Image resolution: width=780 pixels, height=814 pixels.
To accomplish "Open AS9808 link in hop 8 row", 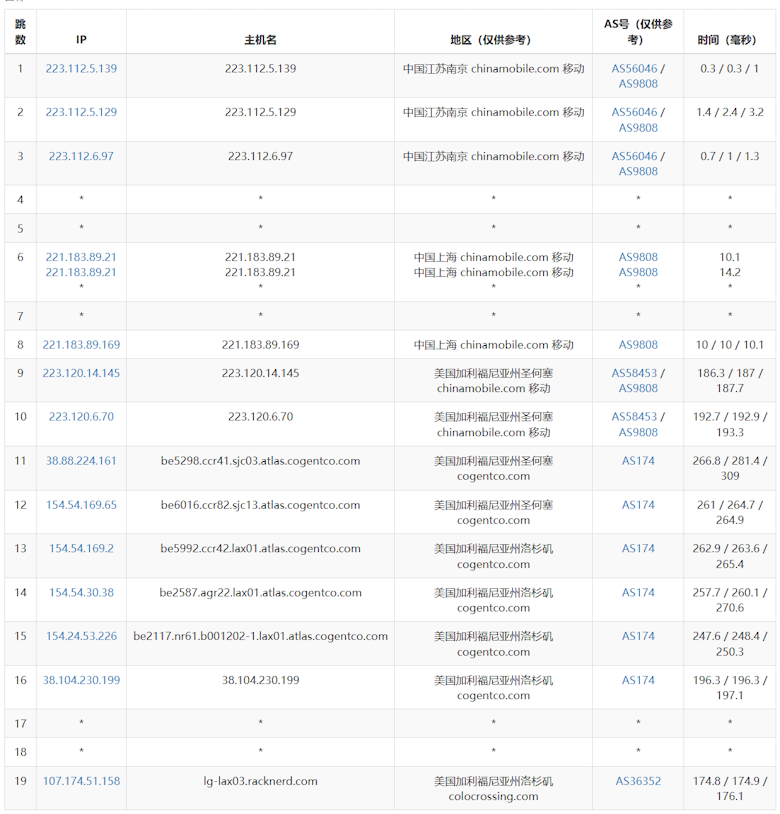I will point(638,345).
